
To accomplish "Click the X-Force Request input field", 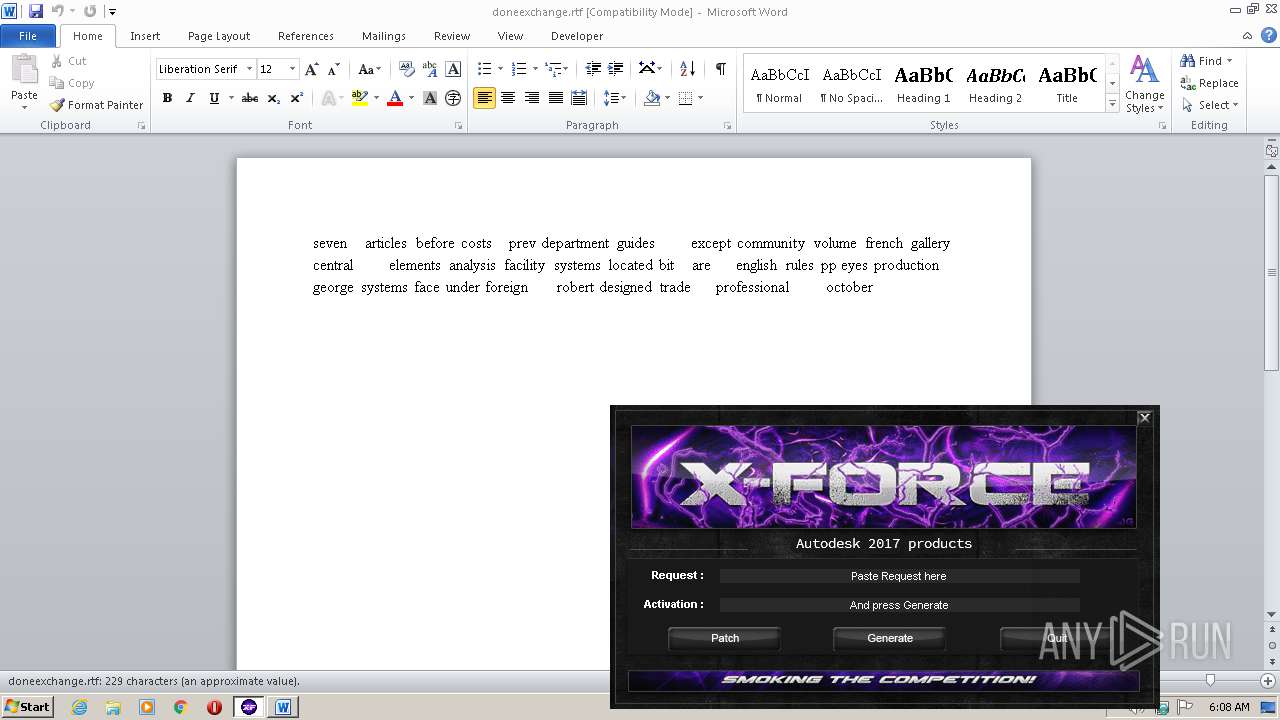I will [899, 576].
